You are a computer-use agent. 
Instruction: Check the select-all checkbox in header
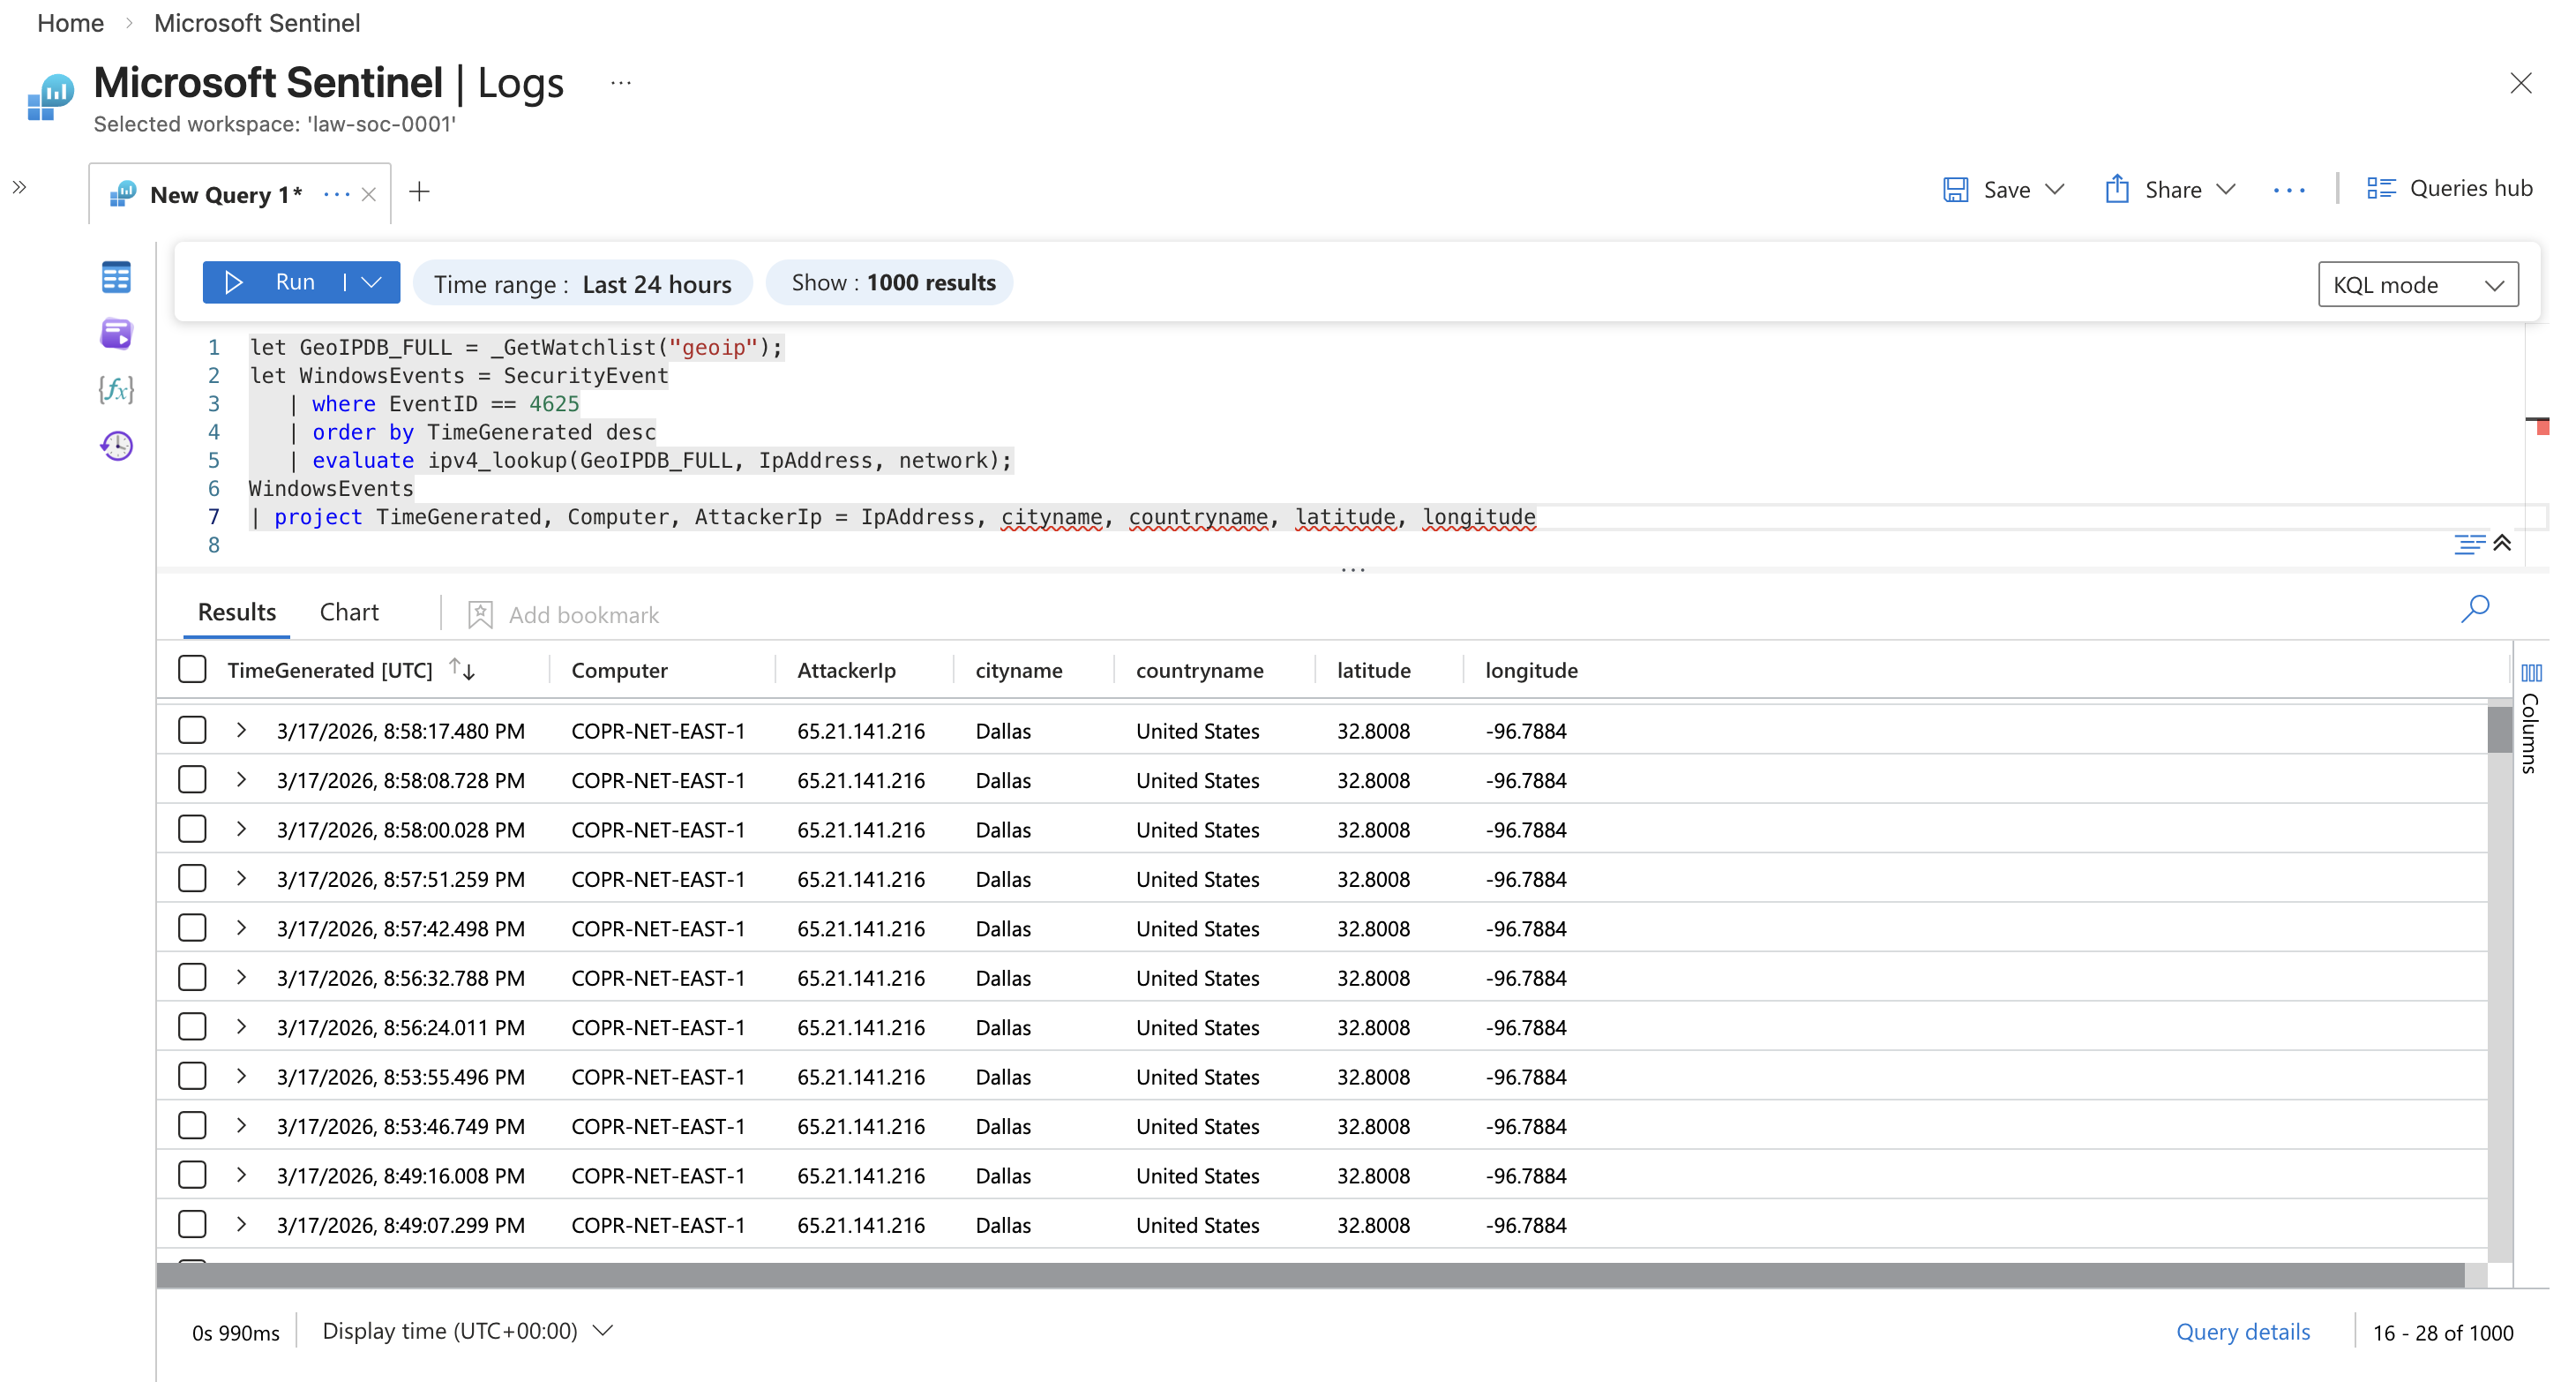click(192, 669)
